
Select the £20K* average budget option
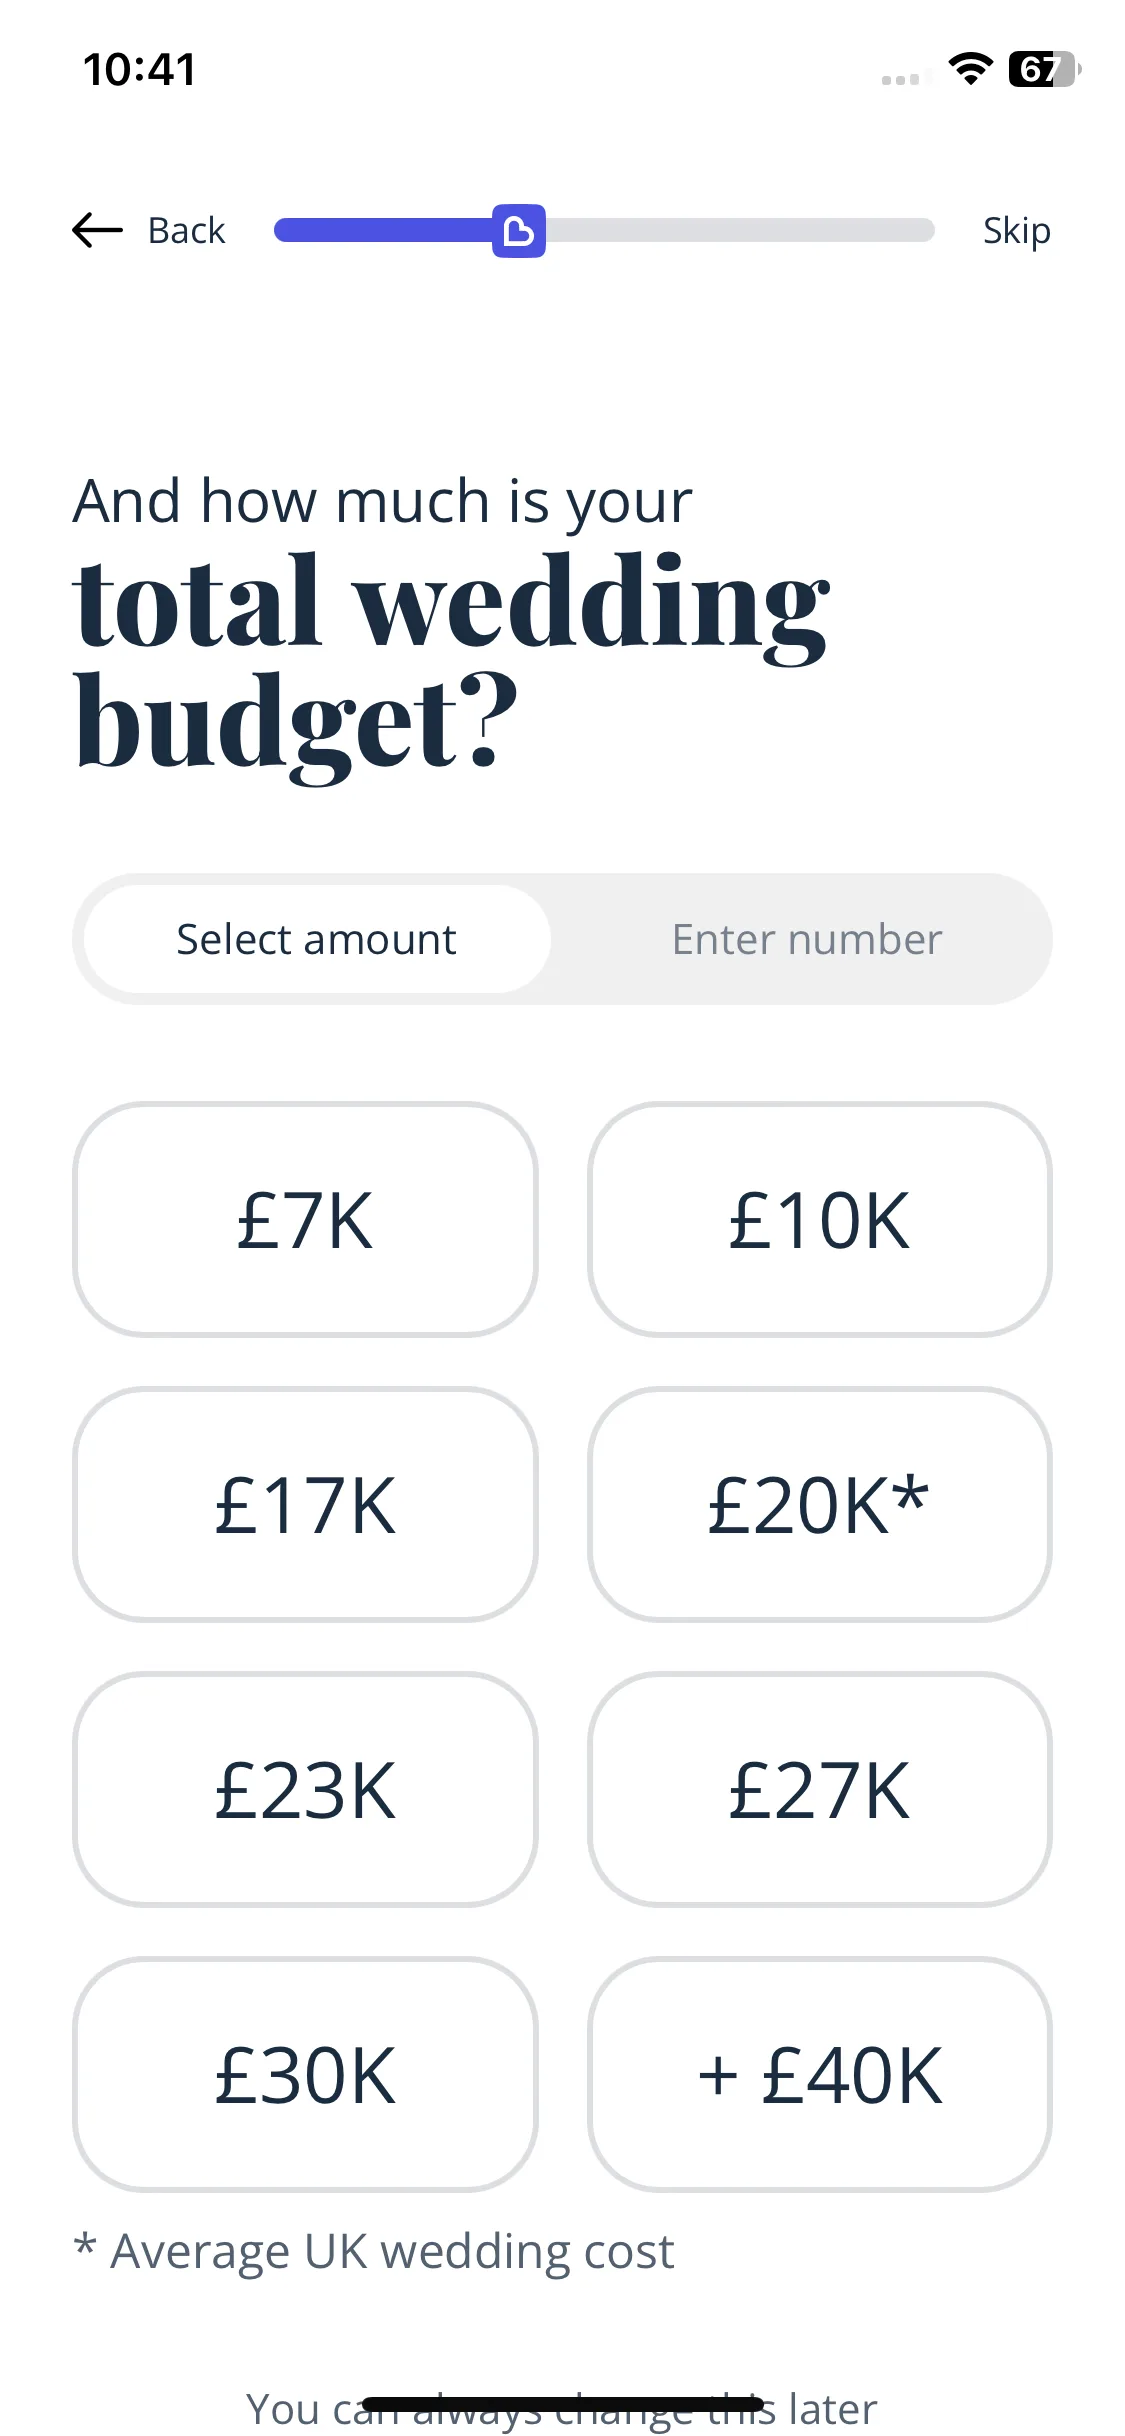coord(819,1505)
